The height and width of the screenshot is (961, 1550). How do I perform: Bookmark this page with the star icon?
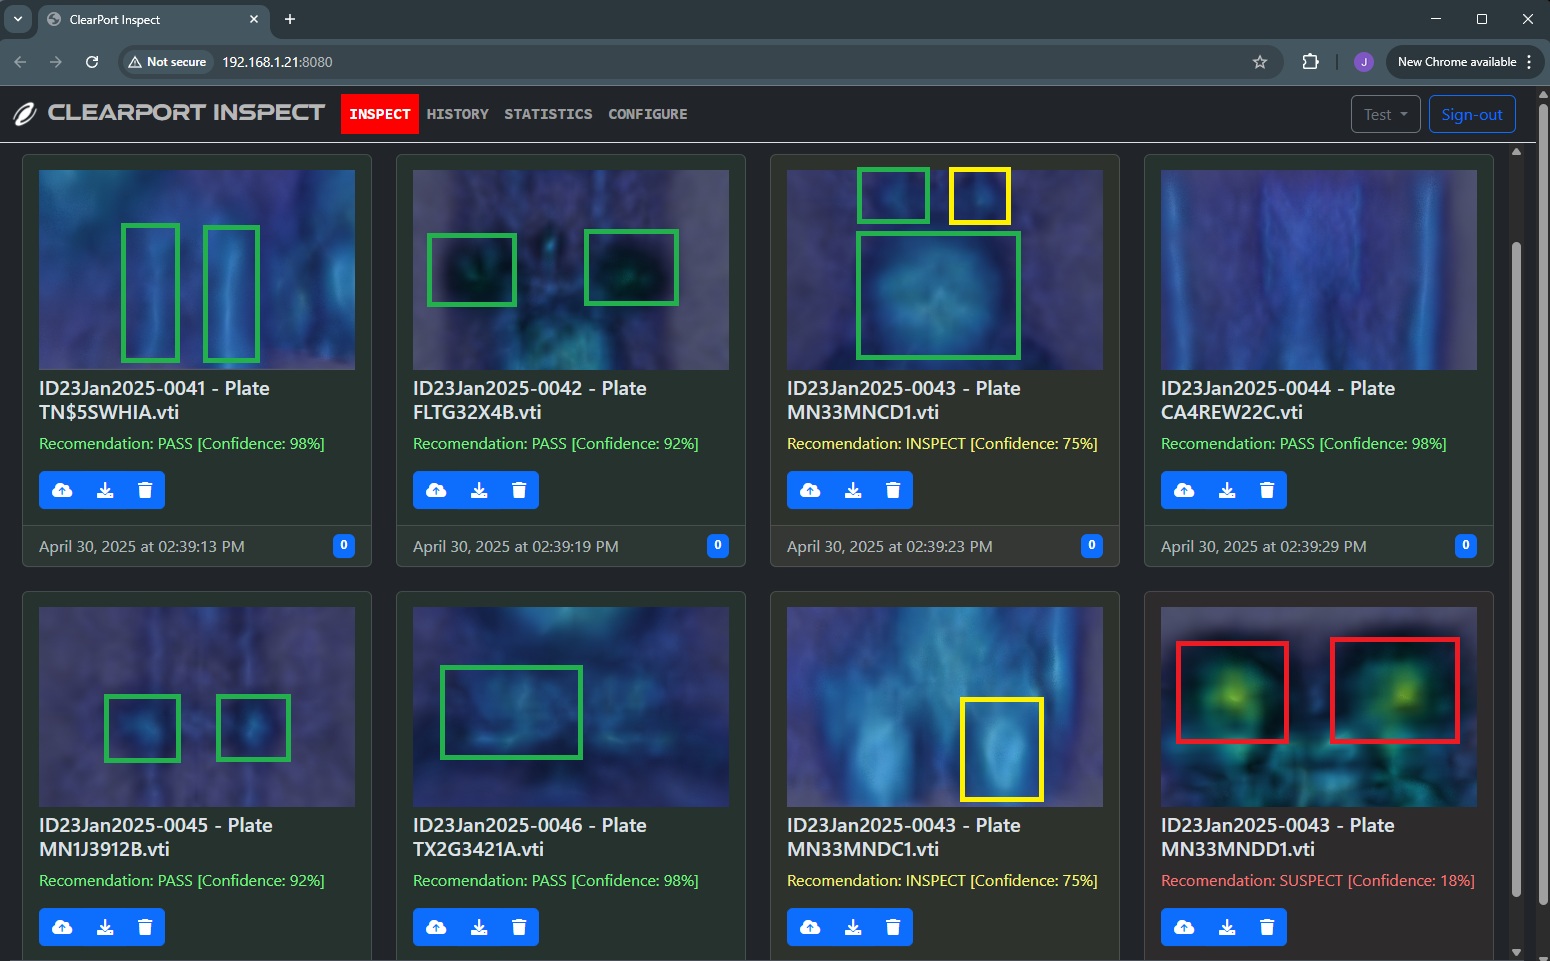click(1260, 62)
